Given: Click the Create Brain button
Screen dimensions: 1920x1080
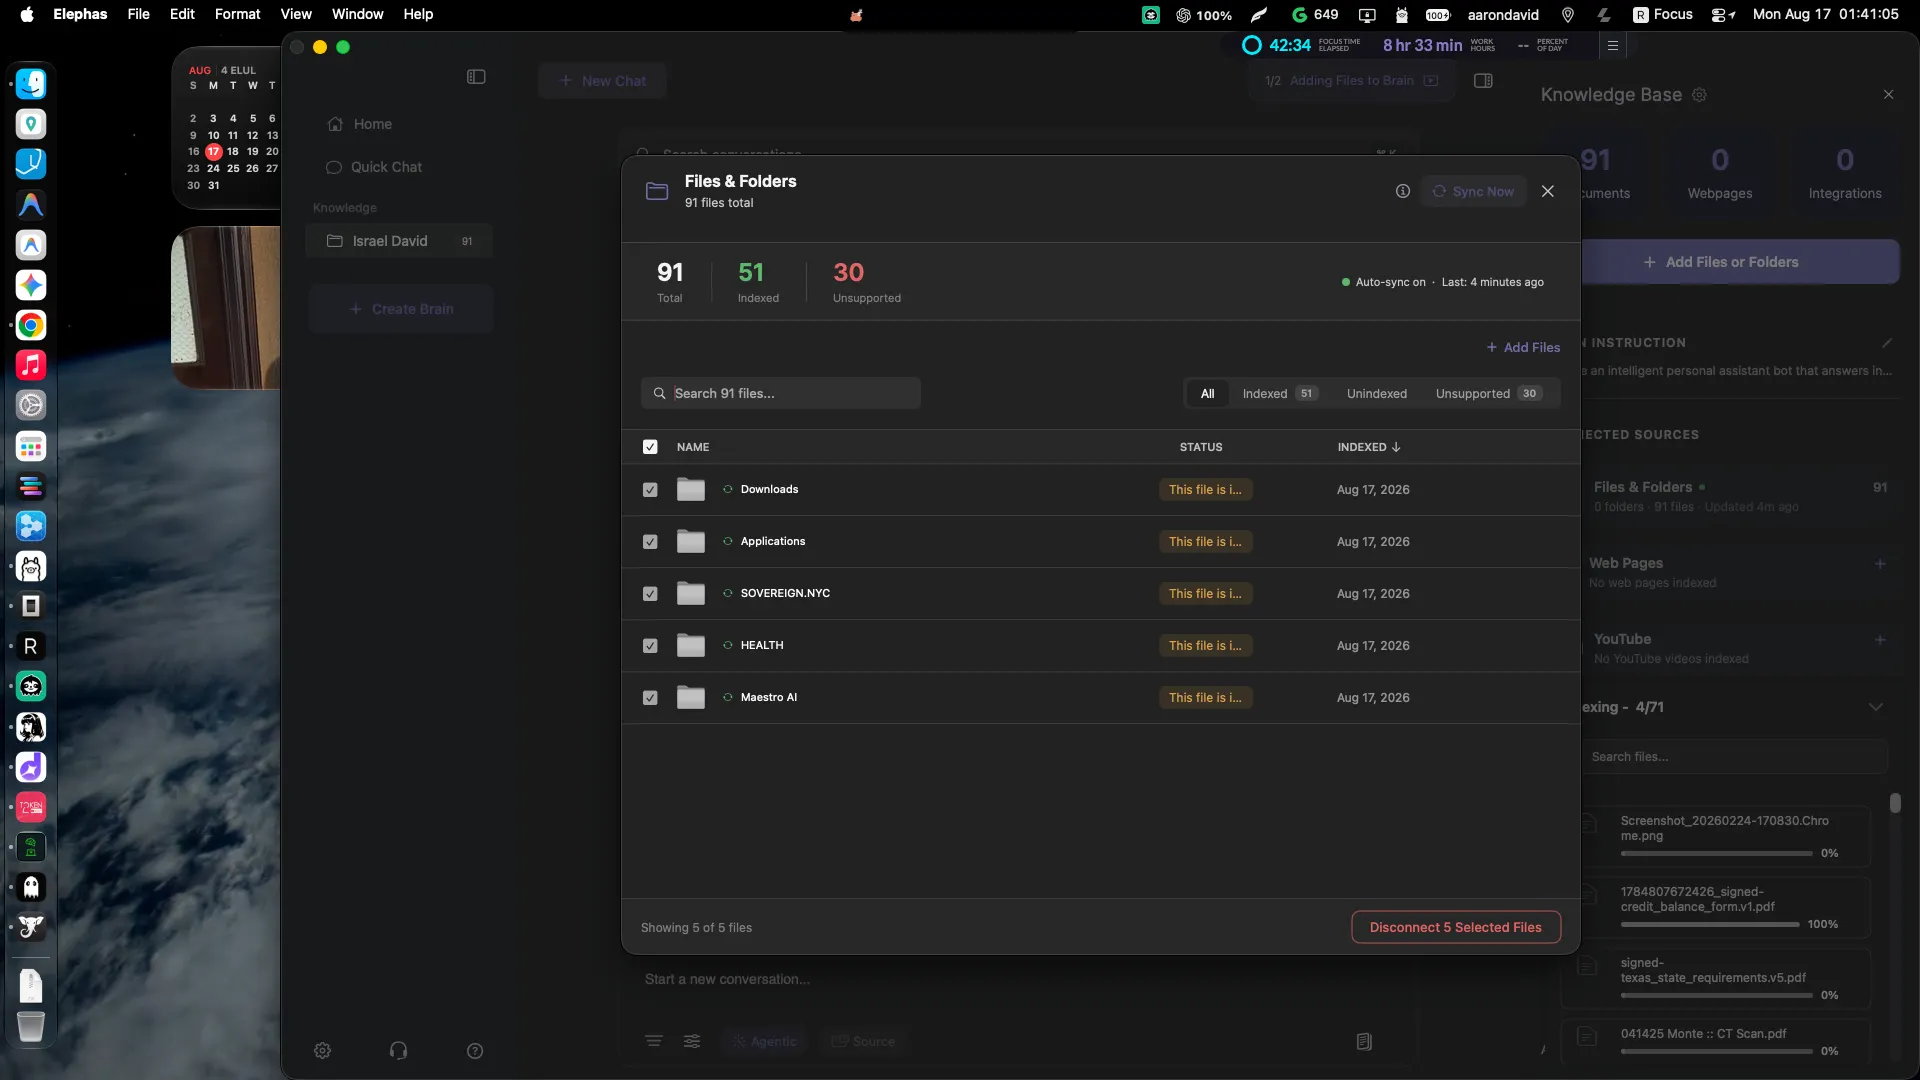Looking at the screenshot, I should coord(401,309).
